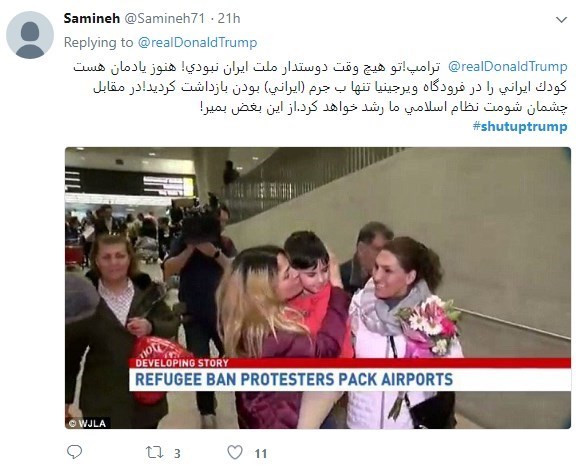Click the @Samineh71 handle
Viewport: 576px width, 466px height.
click(165, 18)
